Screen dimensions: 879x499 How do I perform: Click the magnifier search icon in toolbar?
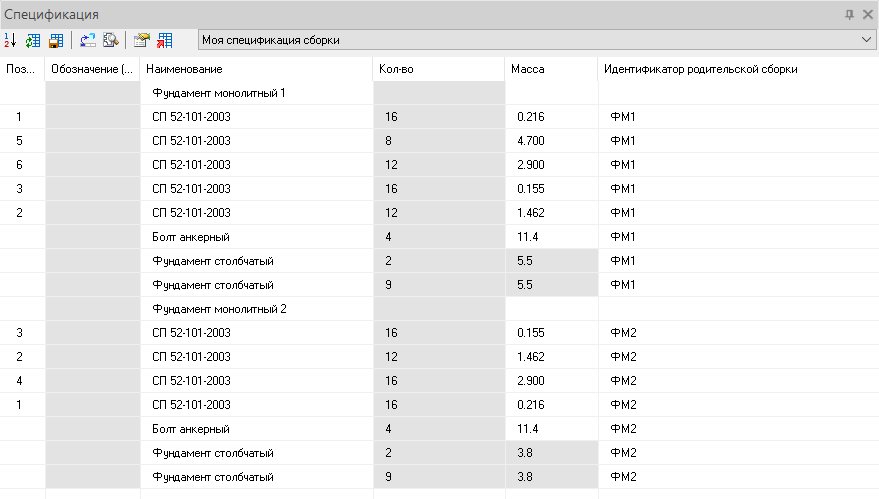[x=111, y=40]
